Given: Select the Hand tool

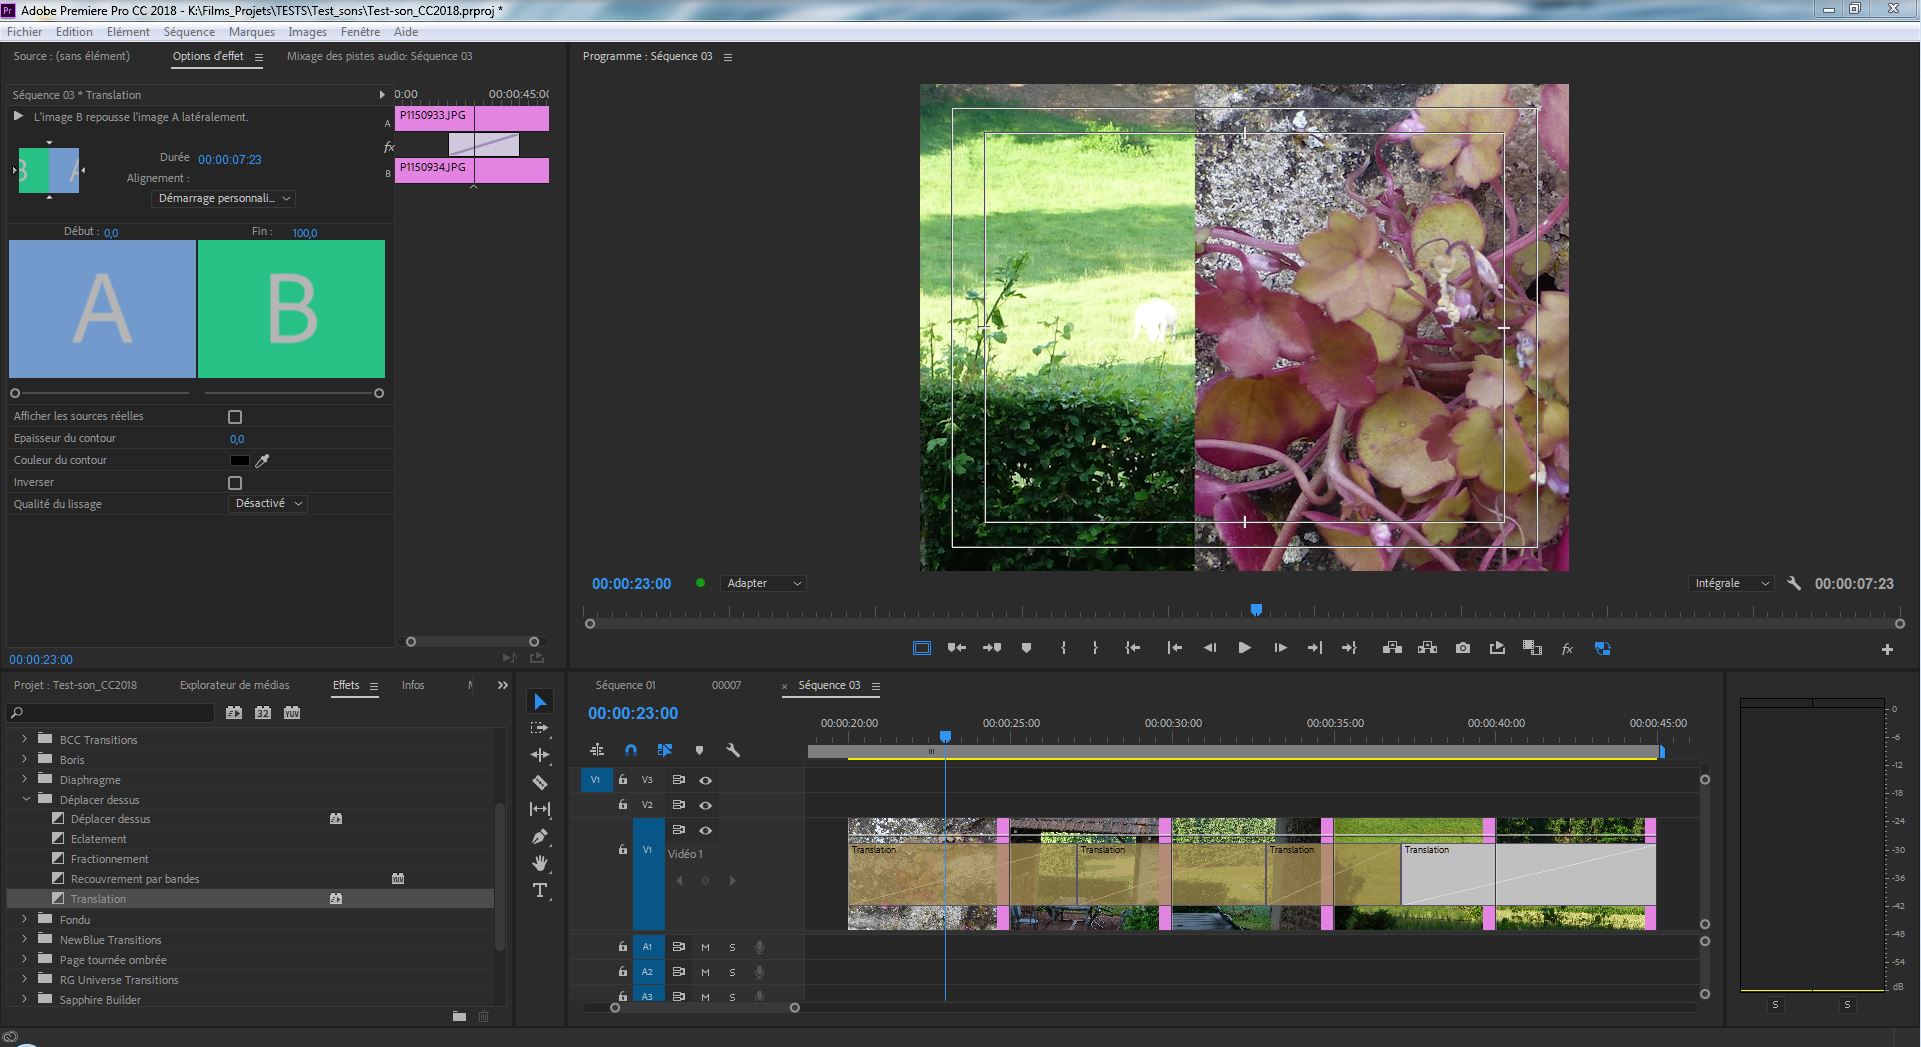Looking at the screenshot, I should coord(540,863).
